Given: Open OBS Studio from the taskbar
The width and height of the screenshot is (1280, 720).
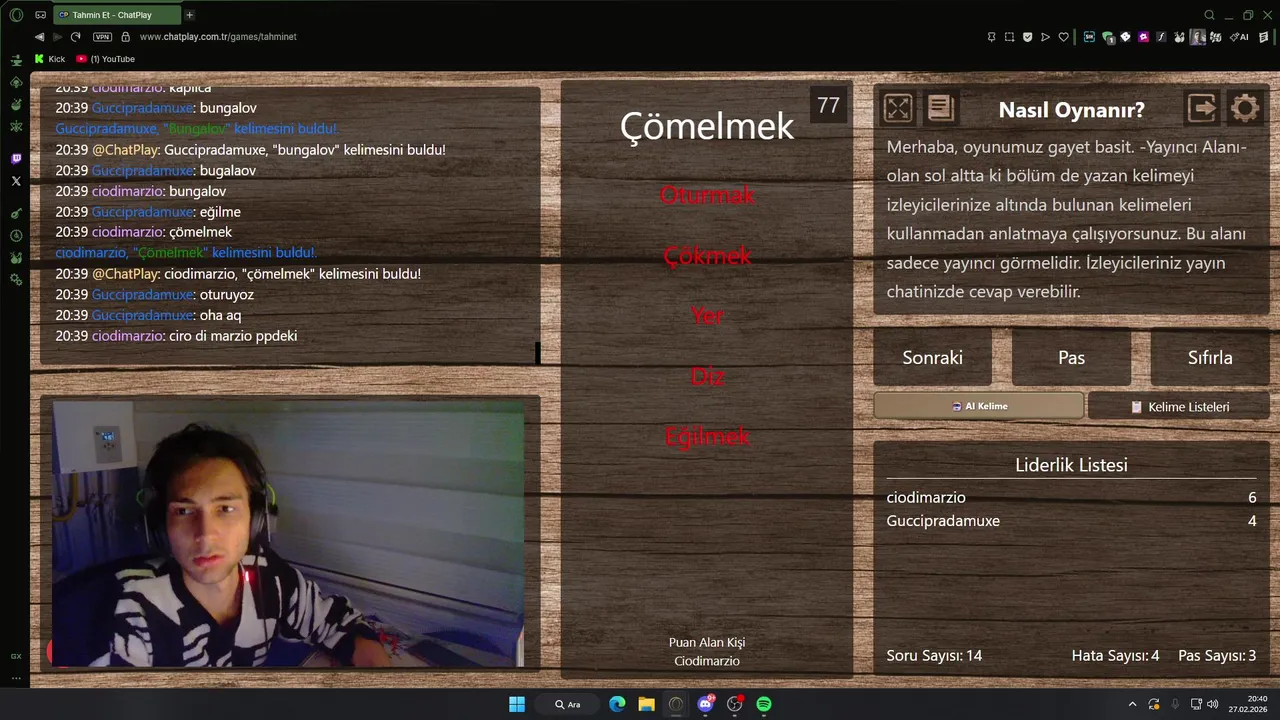Looking at the screenshot, I should 735,704.
